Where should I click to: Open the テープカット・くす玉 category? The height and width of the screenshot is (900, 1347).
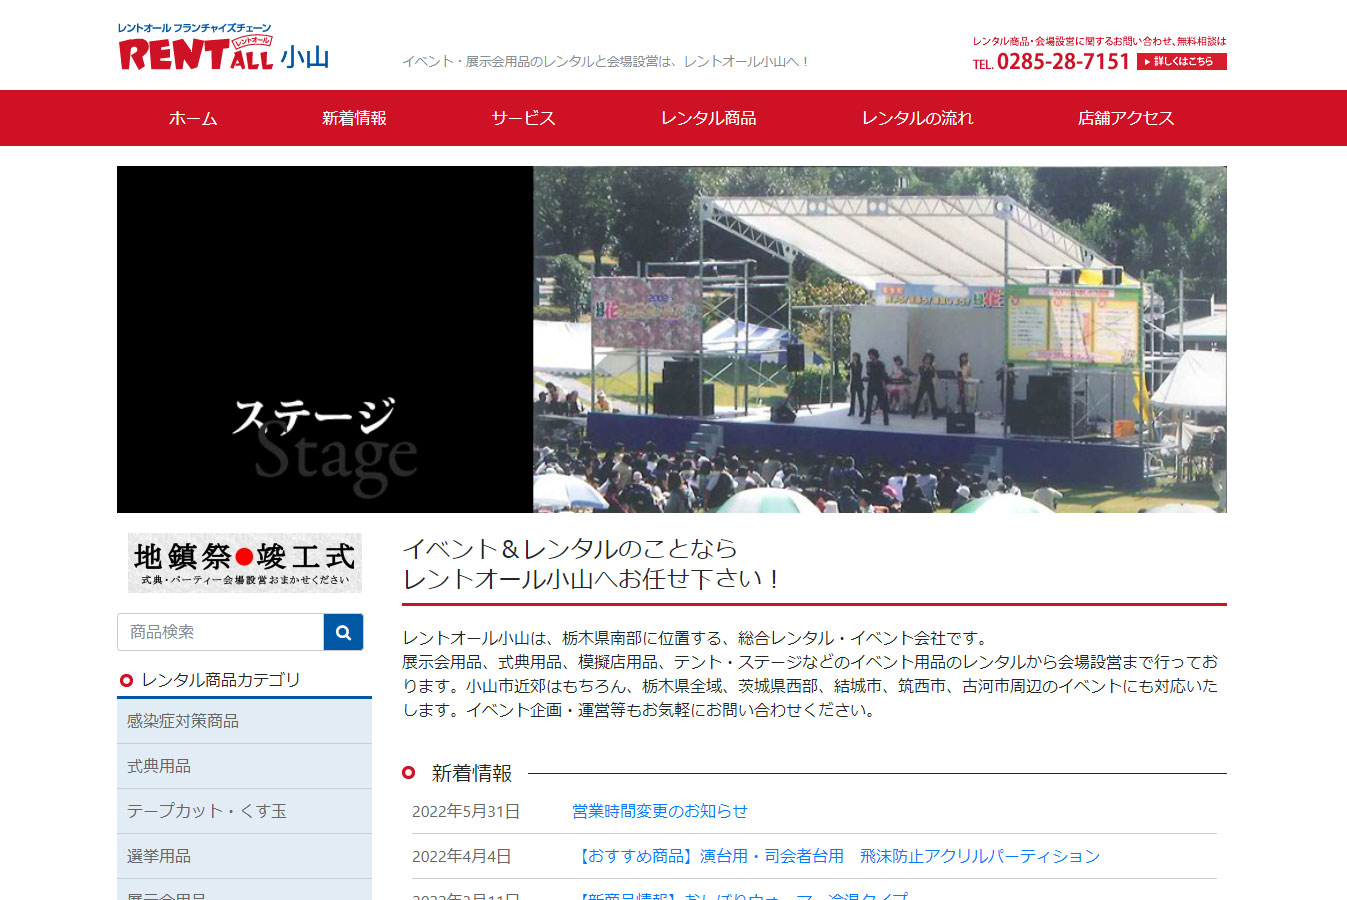click(206, 811)
